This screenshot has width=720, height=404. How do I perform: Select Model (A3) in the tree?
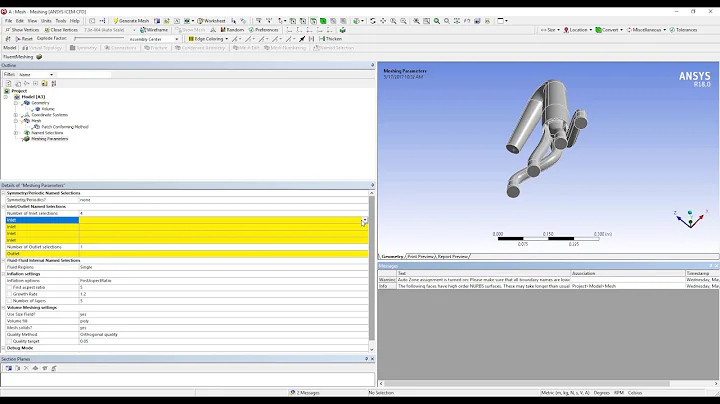pos(33,97)
